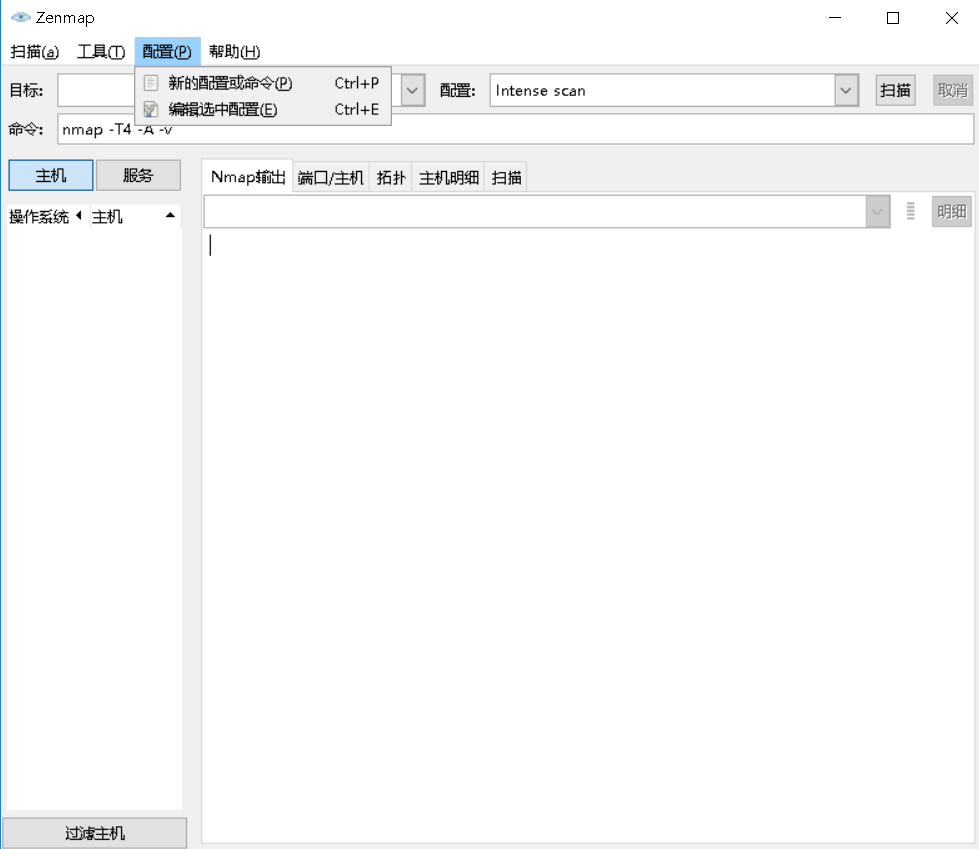Switch to the 端口/主机 tab

(330, 176)
